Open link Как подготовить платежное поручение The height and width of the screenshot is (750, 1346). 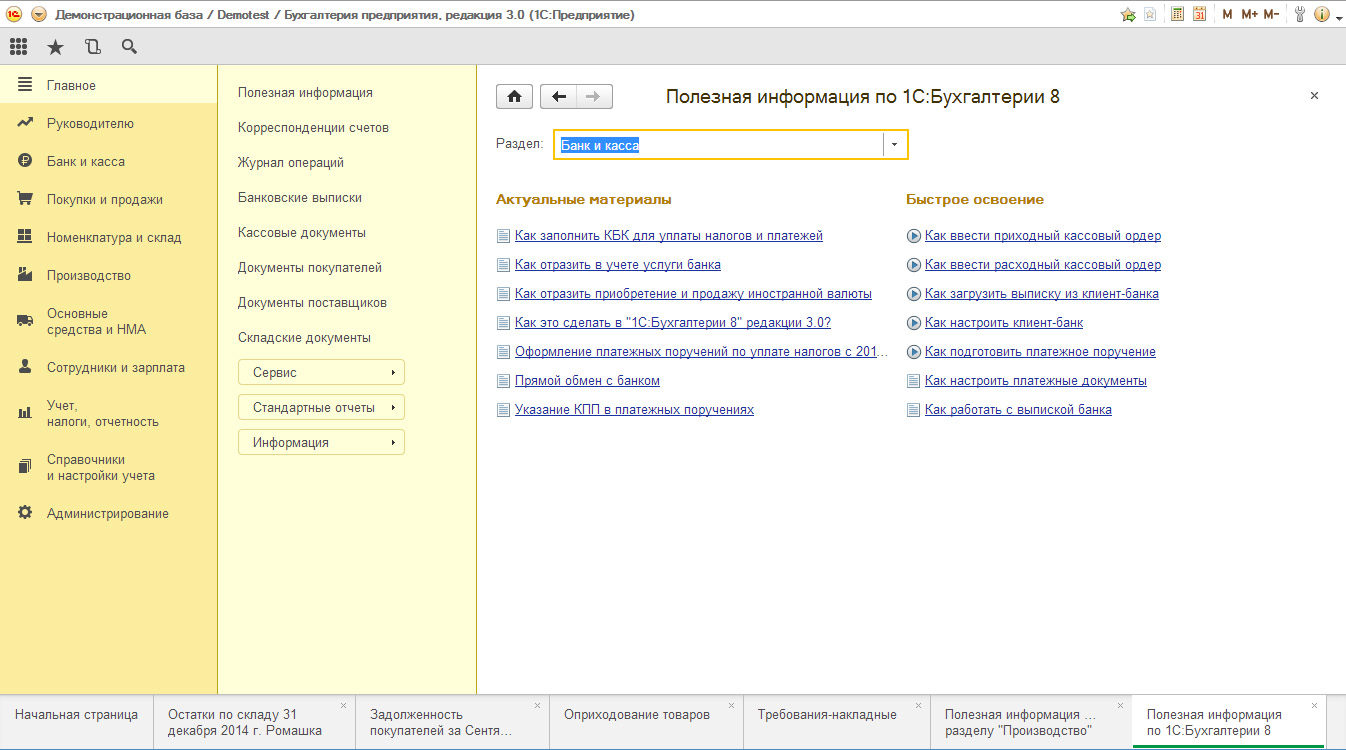coord(1040,352)
